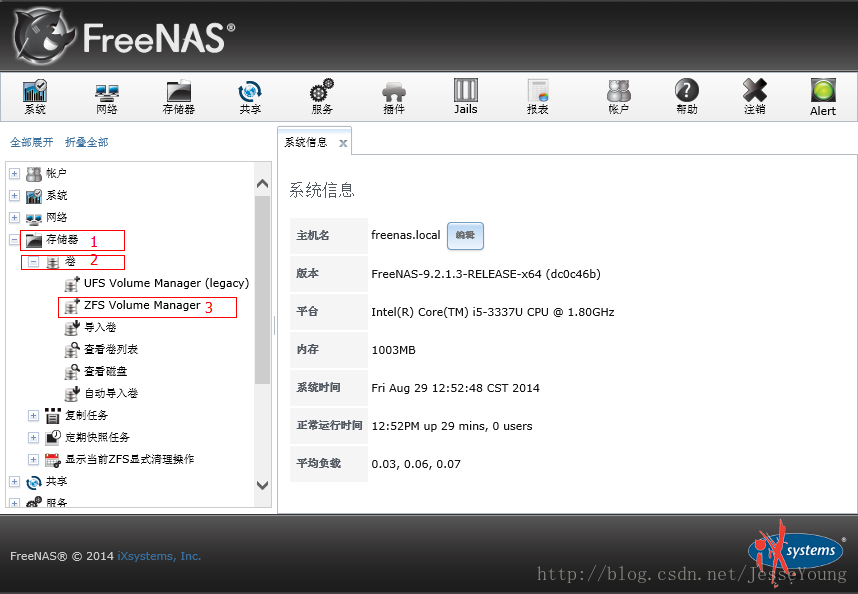Click the 编辑 button next to hostname
This screenshot has height=594, width=858.
[465, 236]
